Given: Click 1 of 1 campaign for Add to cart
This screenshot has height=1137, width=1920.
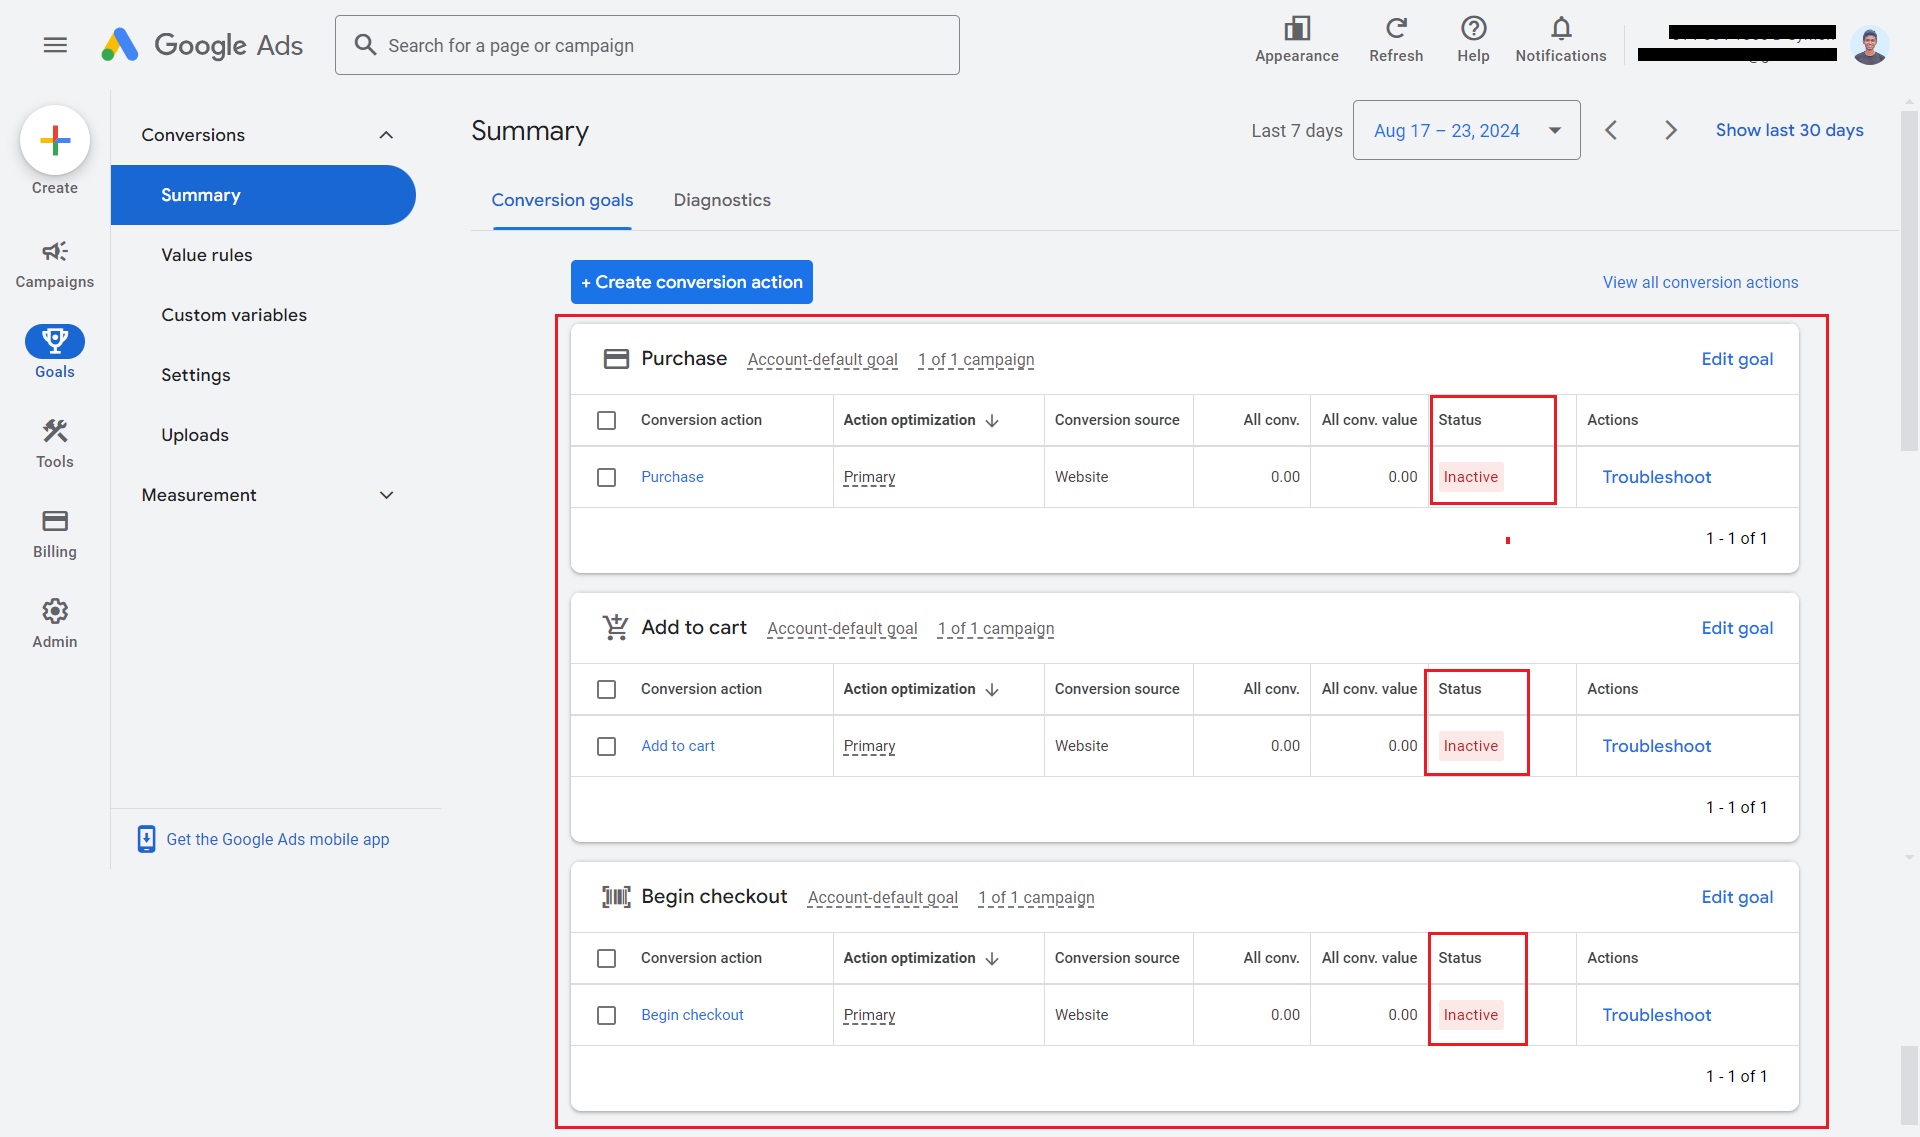Looking at the screenshot, I should click(996, 629).
